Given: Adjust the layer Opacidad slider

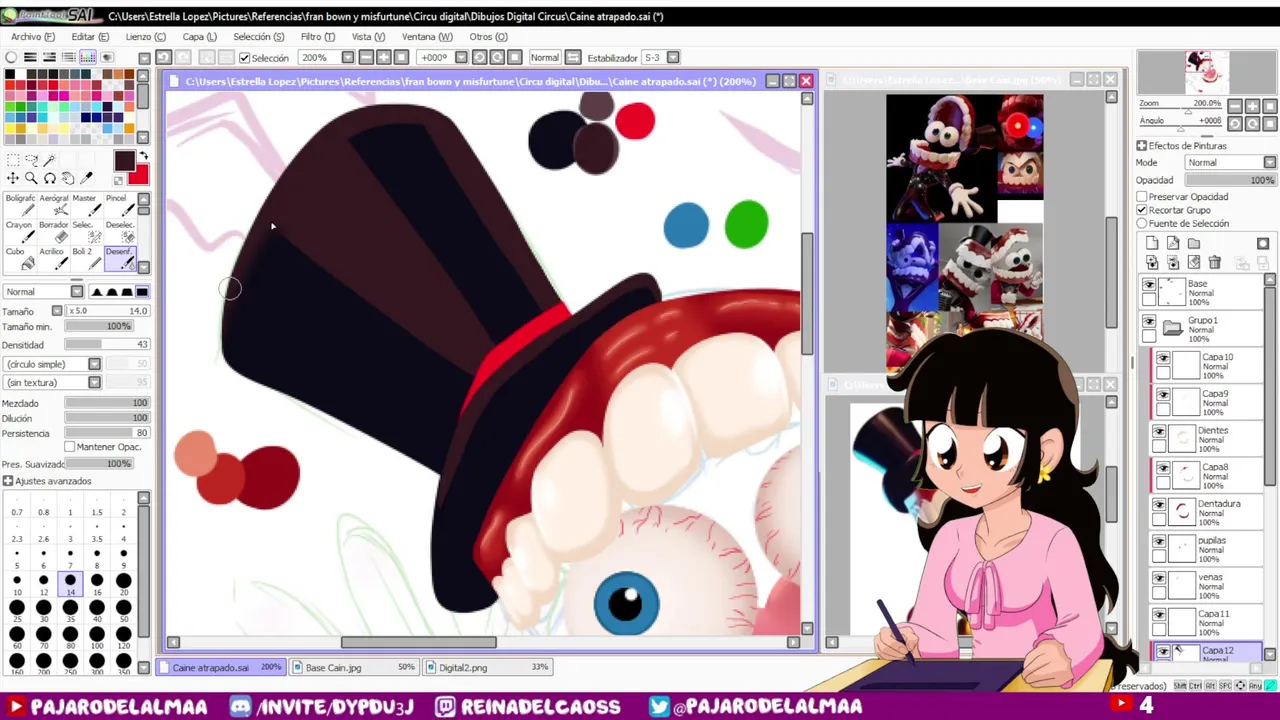Looking at the screenshot, I should click(x=1231, y=180).
